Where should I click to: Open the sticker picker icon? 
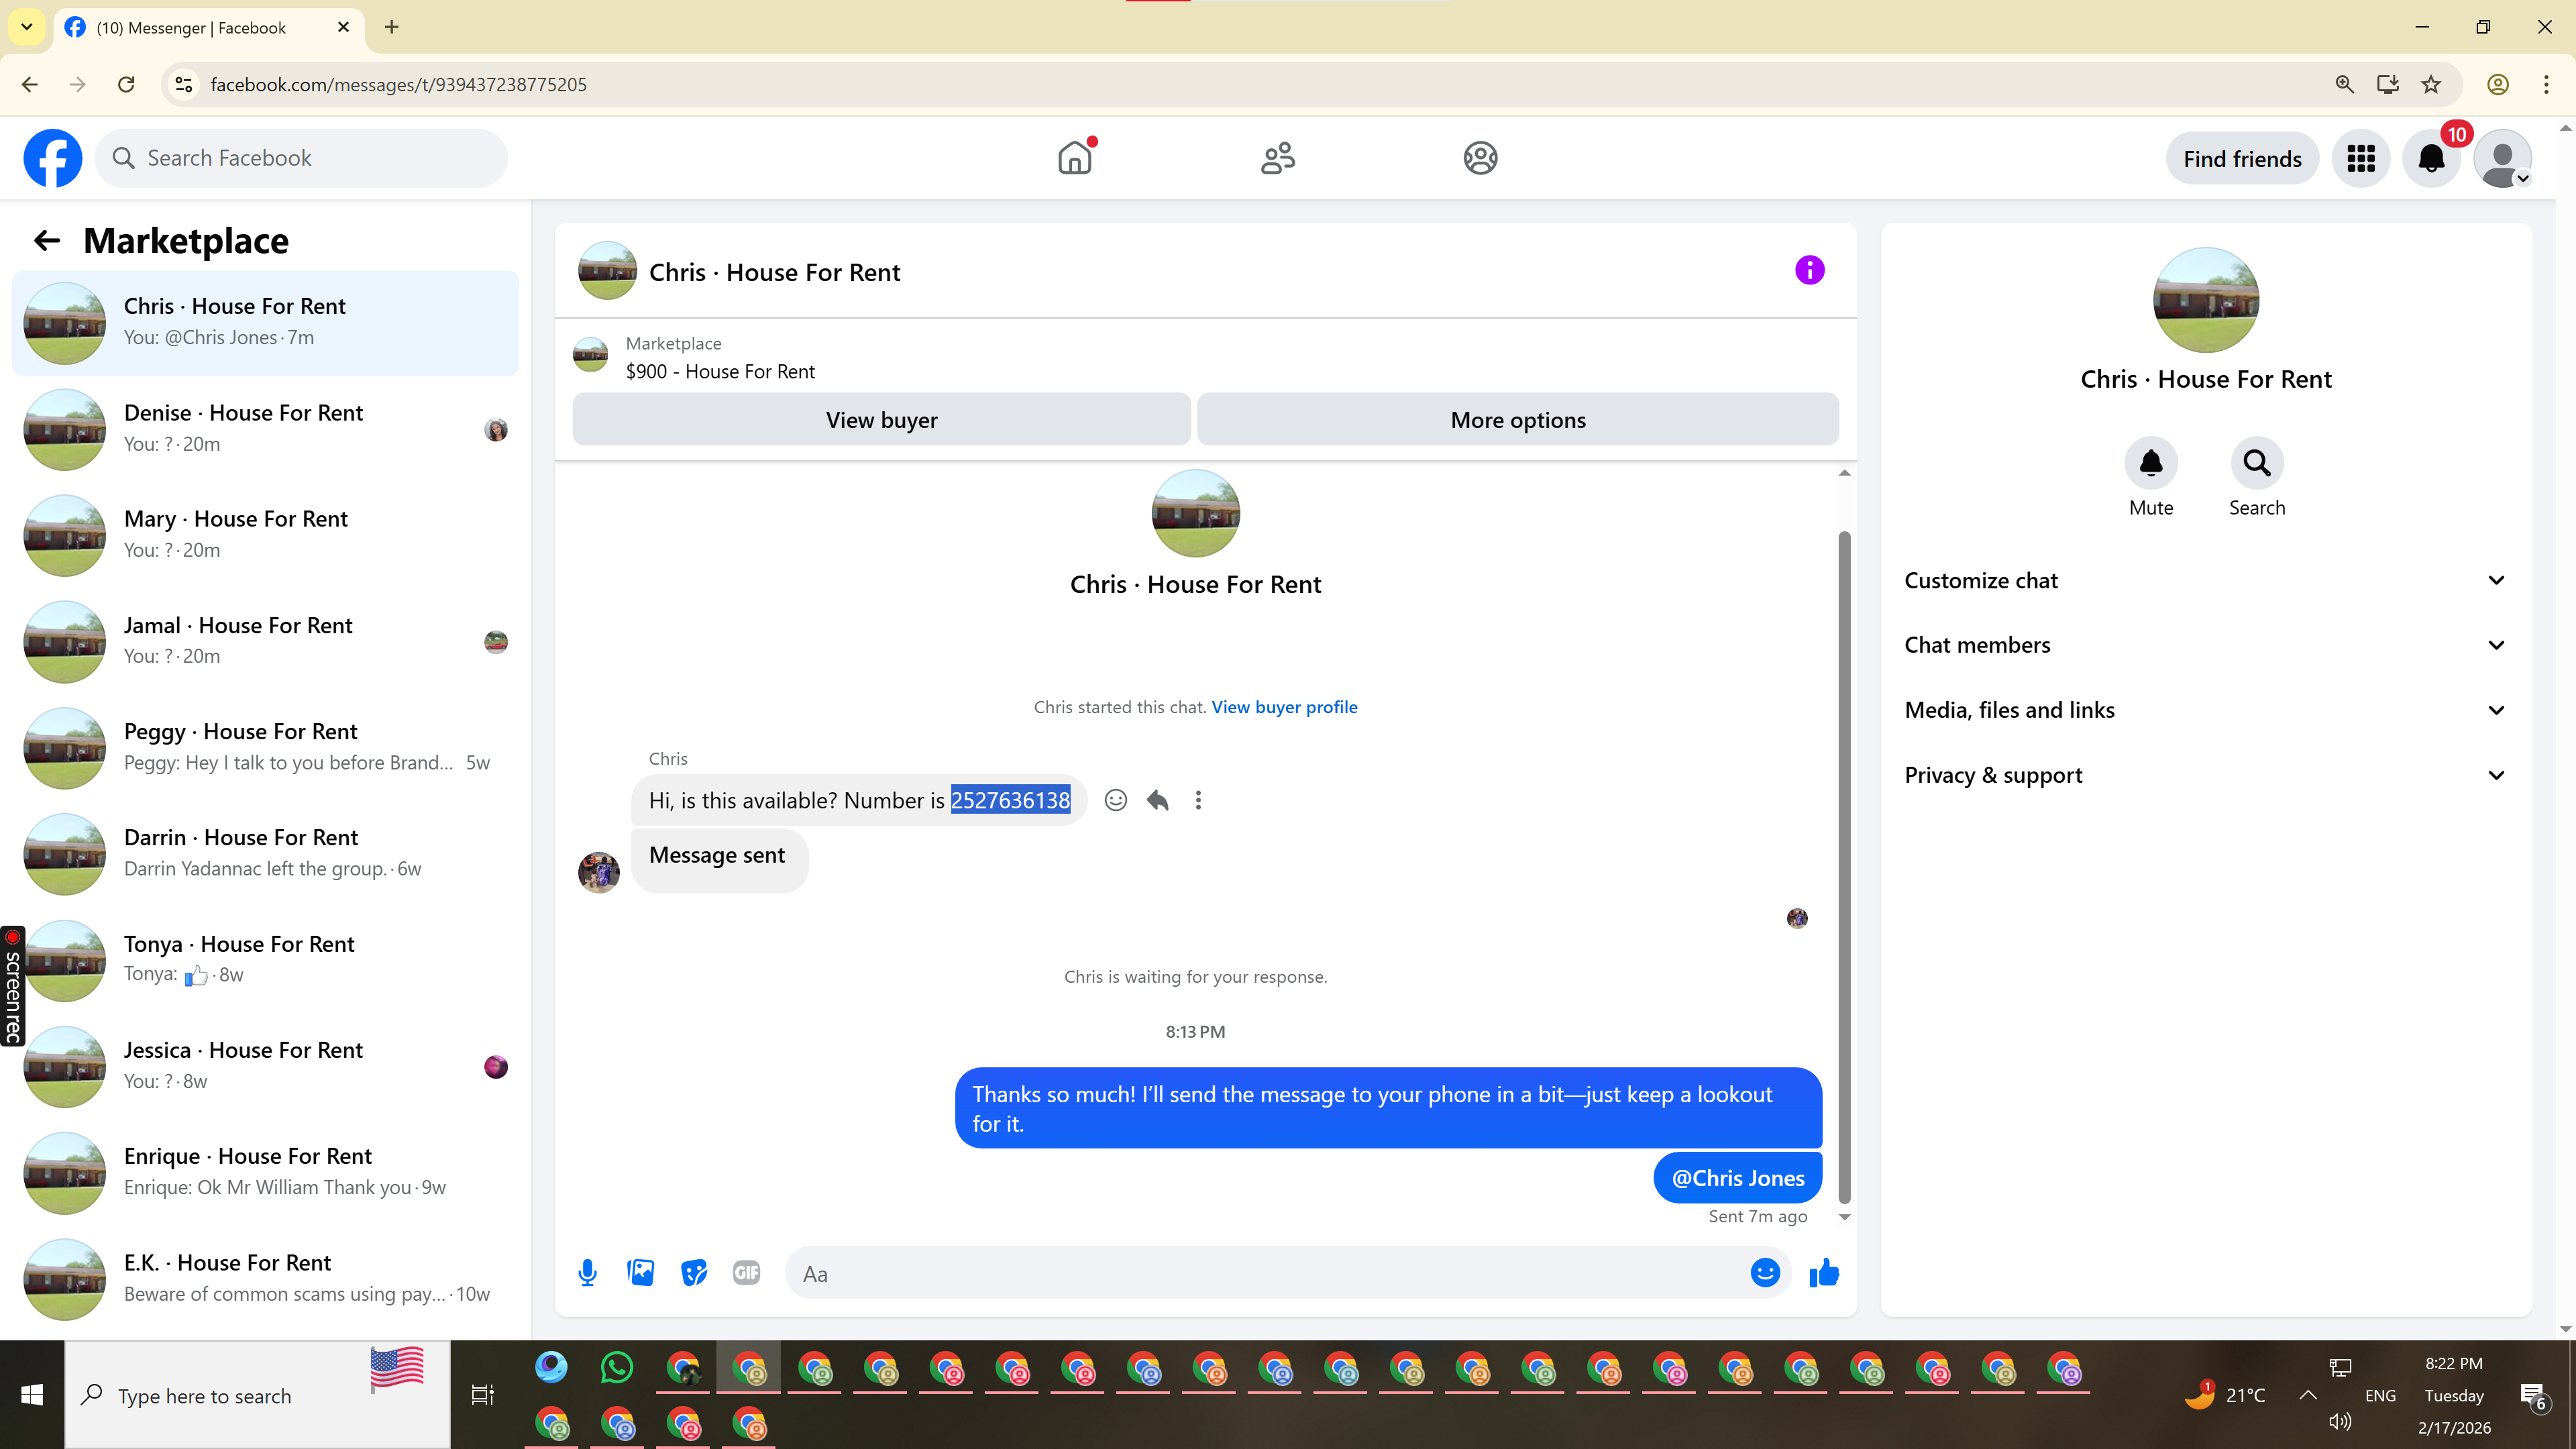tap(694, 1272)
